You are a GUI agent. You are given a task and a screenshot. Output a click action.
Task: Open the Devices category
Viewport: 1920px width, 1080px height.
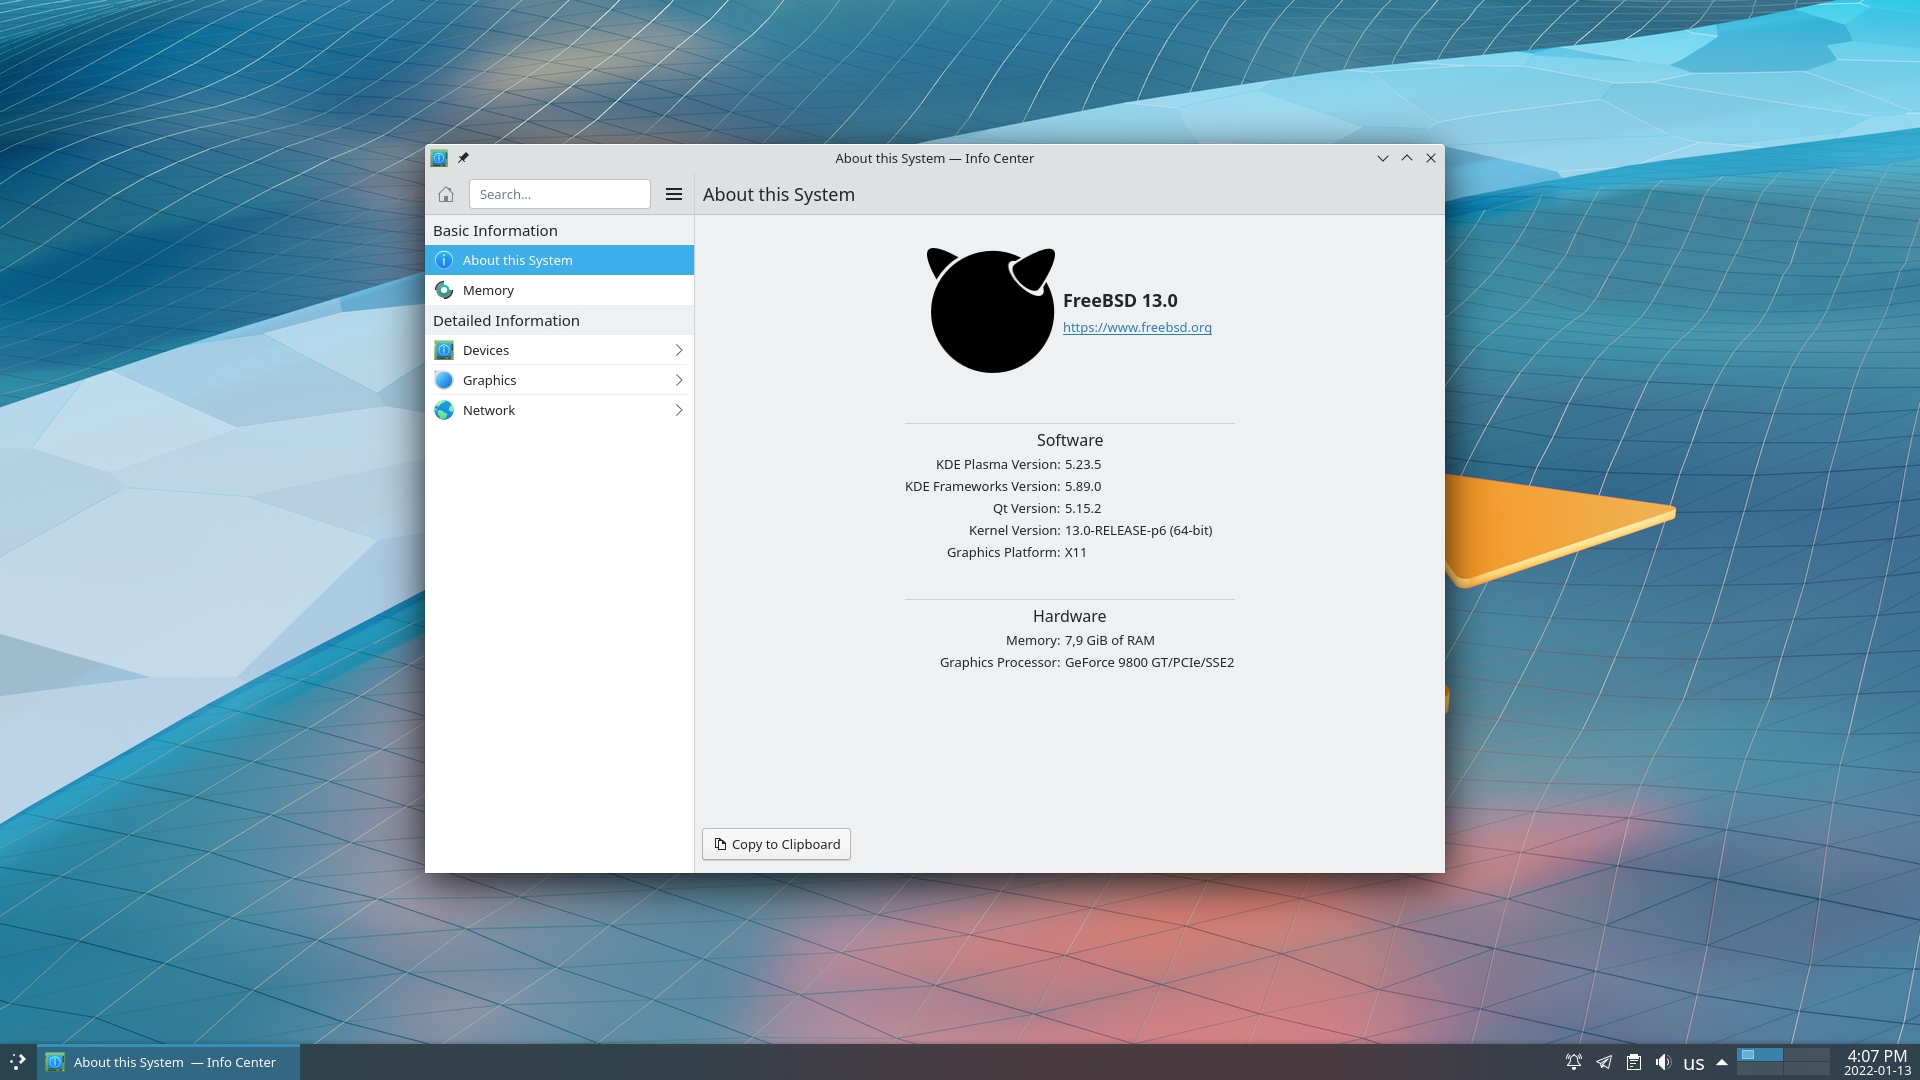[x=559, y=350]
